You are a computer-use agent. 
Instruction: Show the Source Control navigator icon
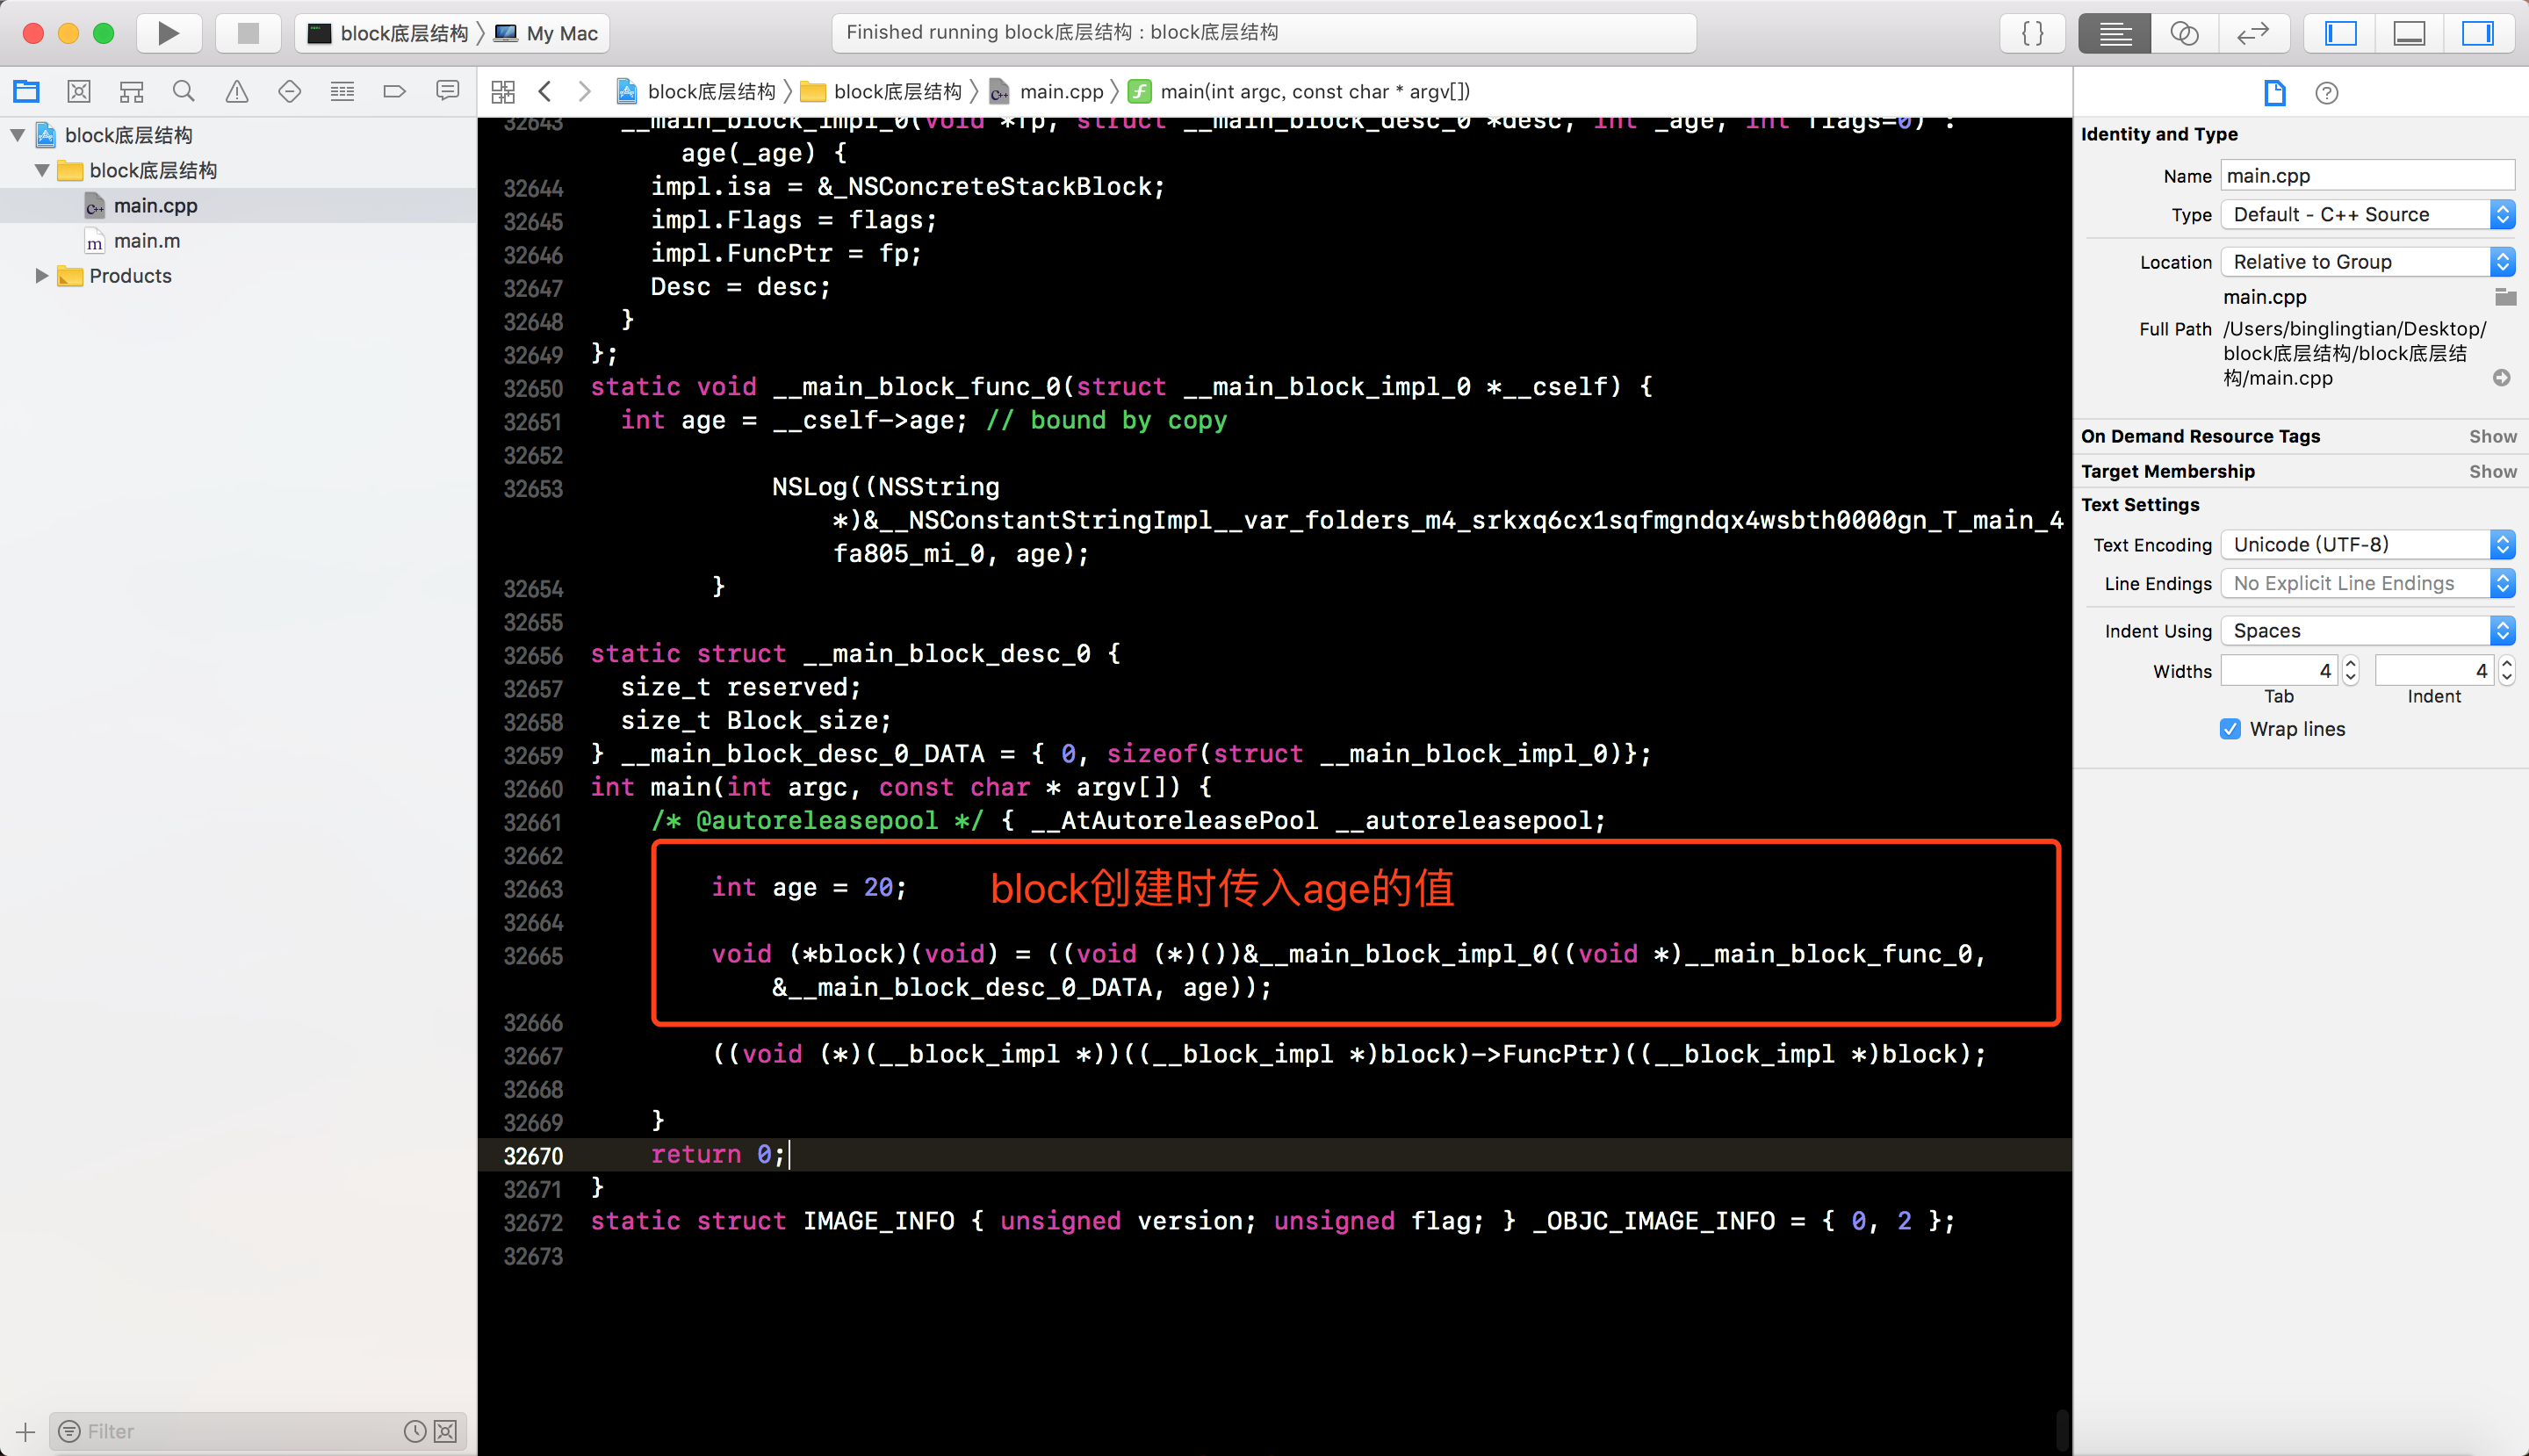pyautogui.click(x=79, y=92)
